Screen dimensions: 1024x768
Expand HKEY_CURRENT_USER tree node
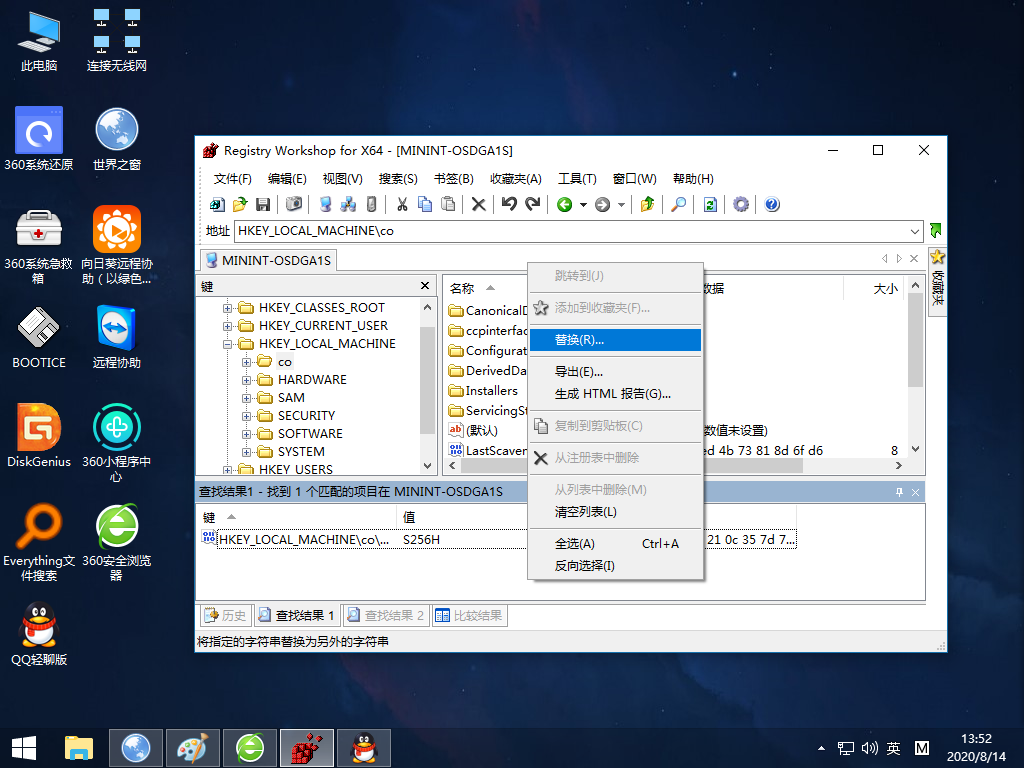point(227,326)
